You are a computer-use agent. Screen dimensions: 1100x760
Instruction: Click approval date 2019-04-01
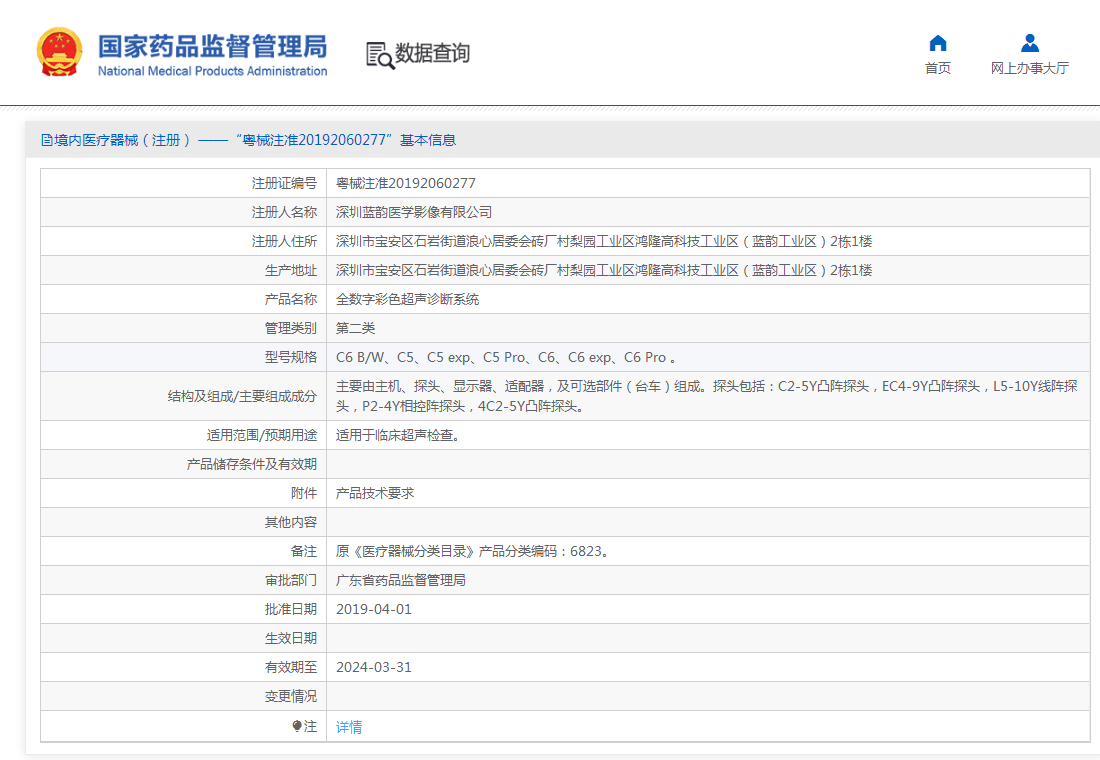(374, 609)
